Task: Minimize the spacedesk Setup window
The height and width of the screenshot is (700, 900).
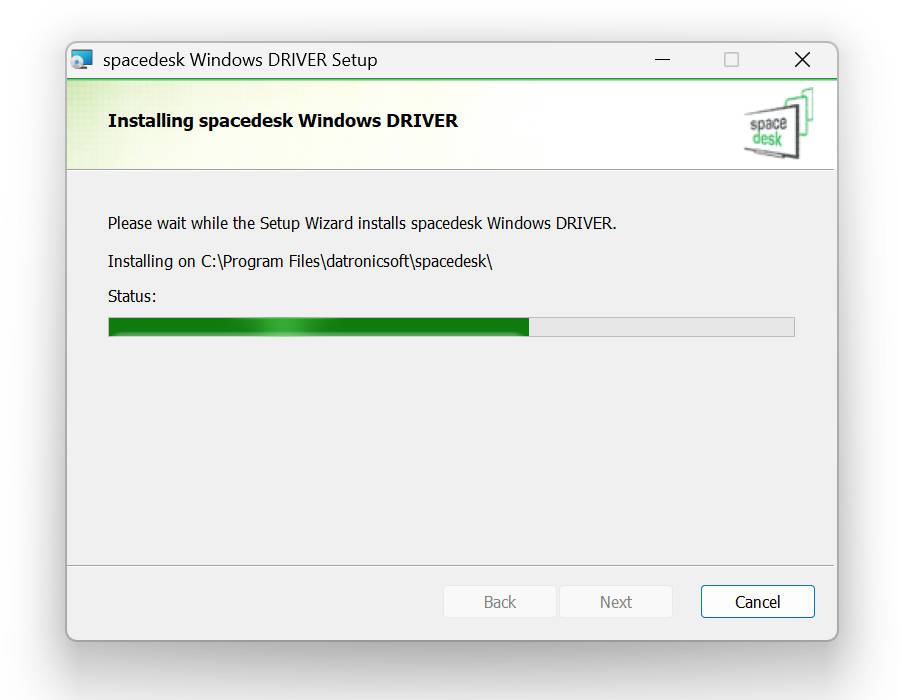Action: 662,60
